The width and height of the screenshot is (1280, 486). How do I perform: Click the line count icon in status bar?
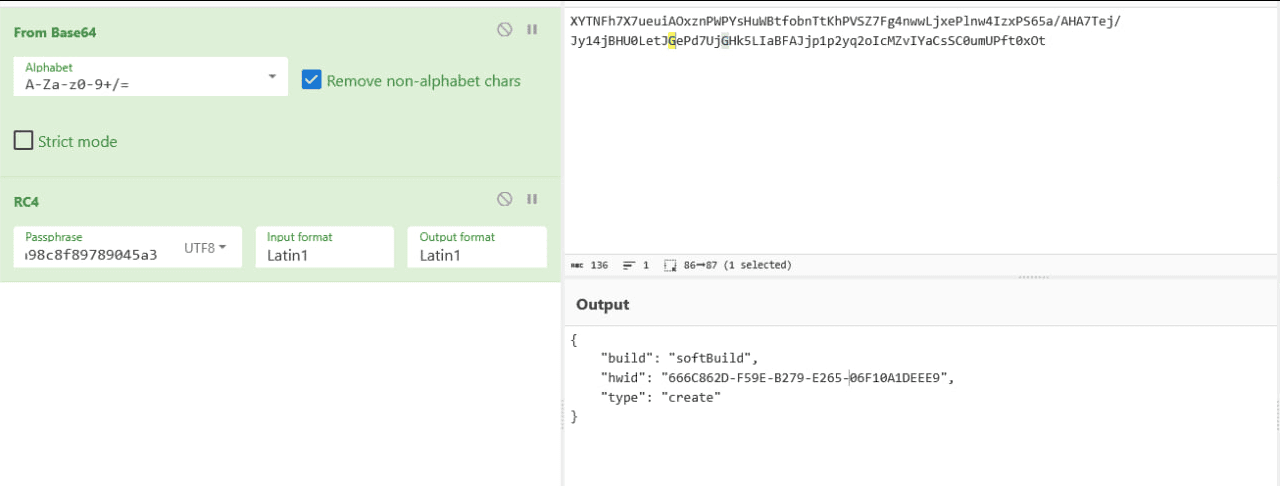pyautogui.click(x=629, y=265)
